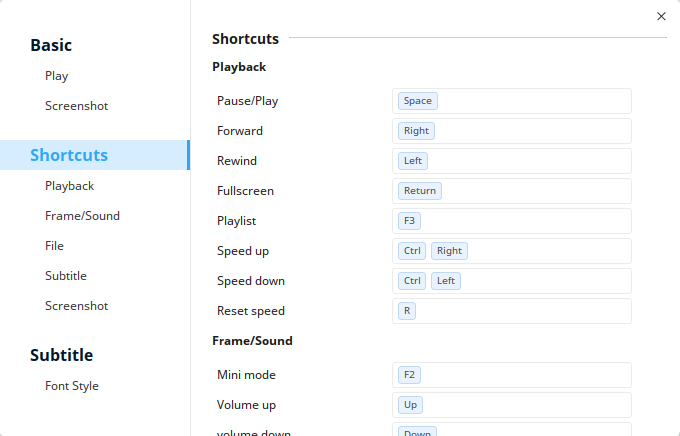This screenshot has width=680, height=436.
Task: Select Subtitle under Shortcuts
Action: (66, 276)
